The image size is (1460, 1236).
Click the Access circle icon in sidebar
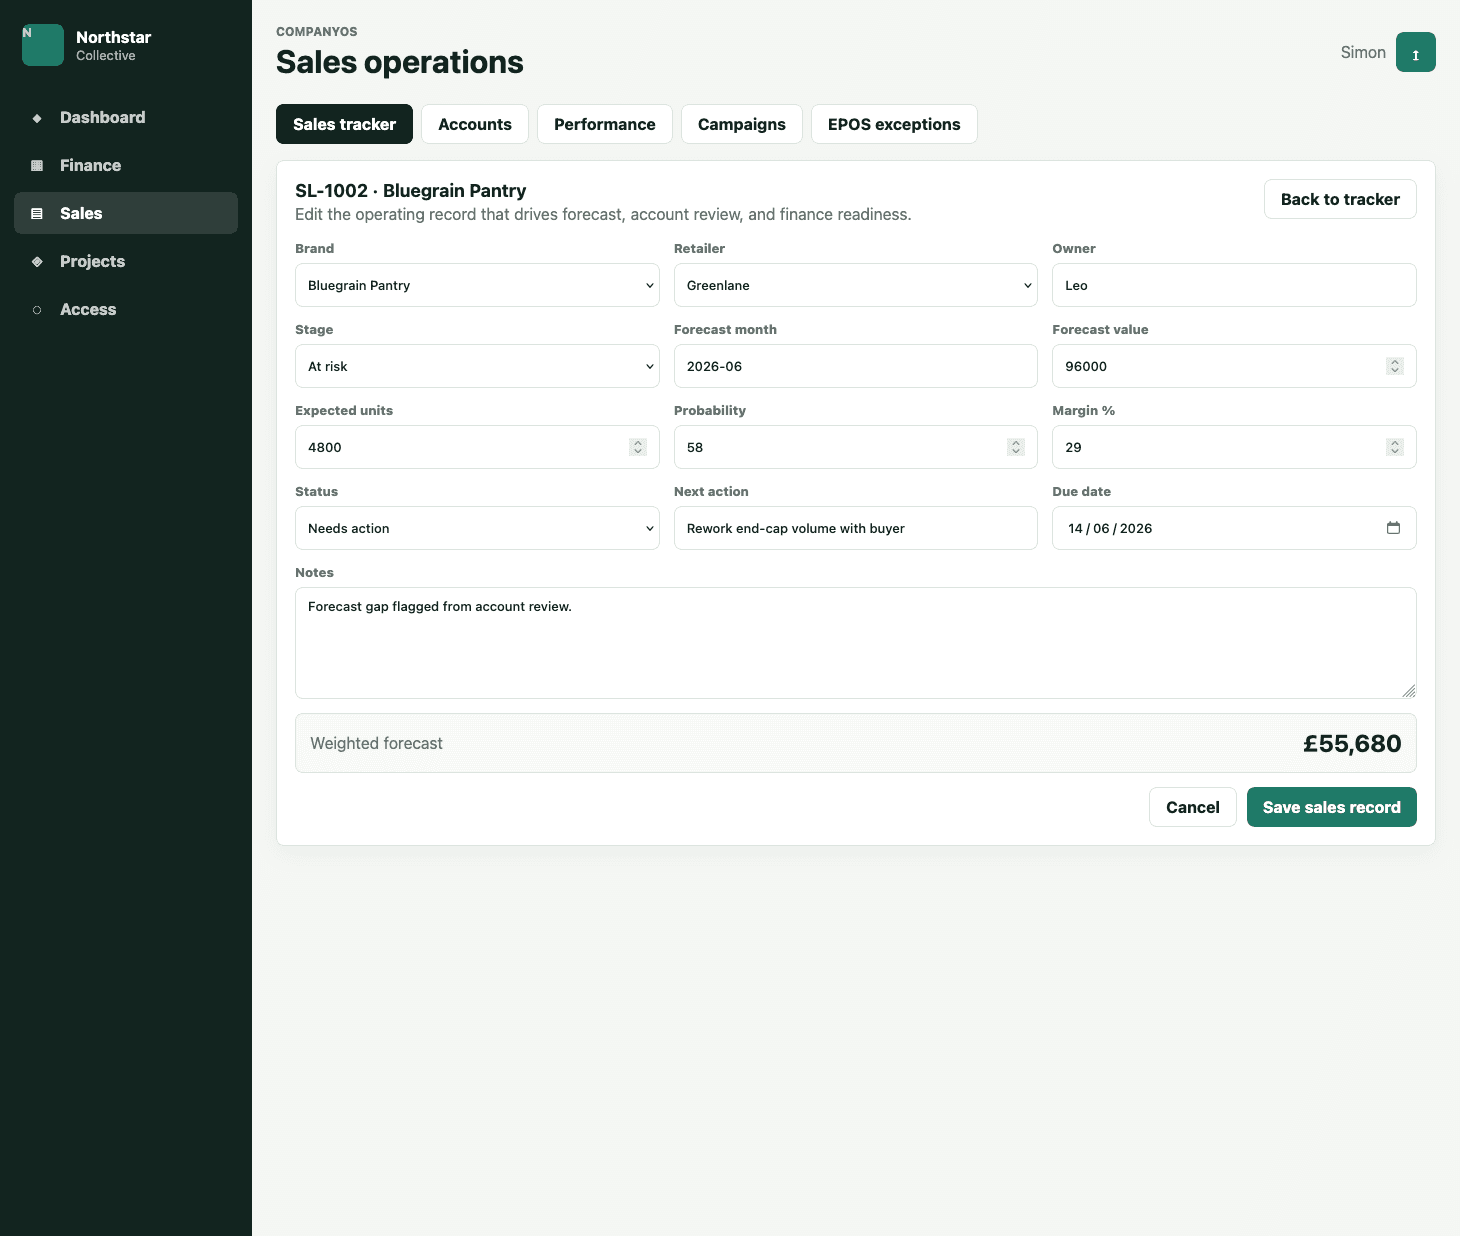coord(37,310)
